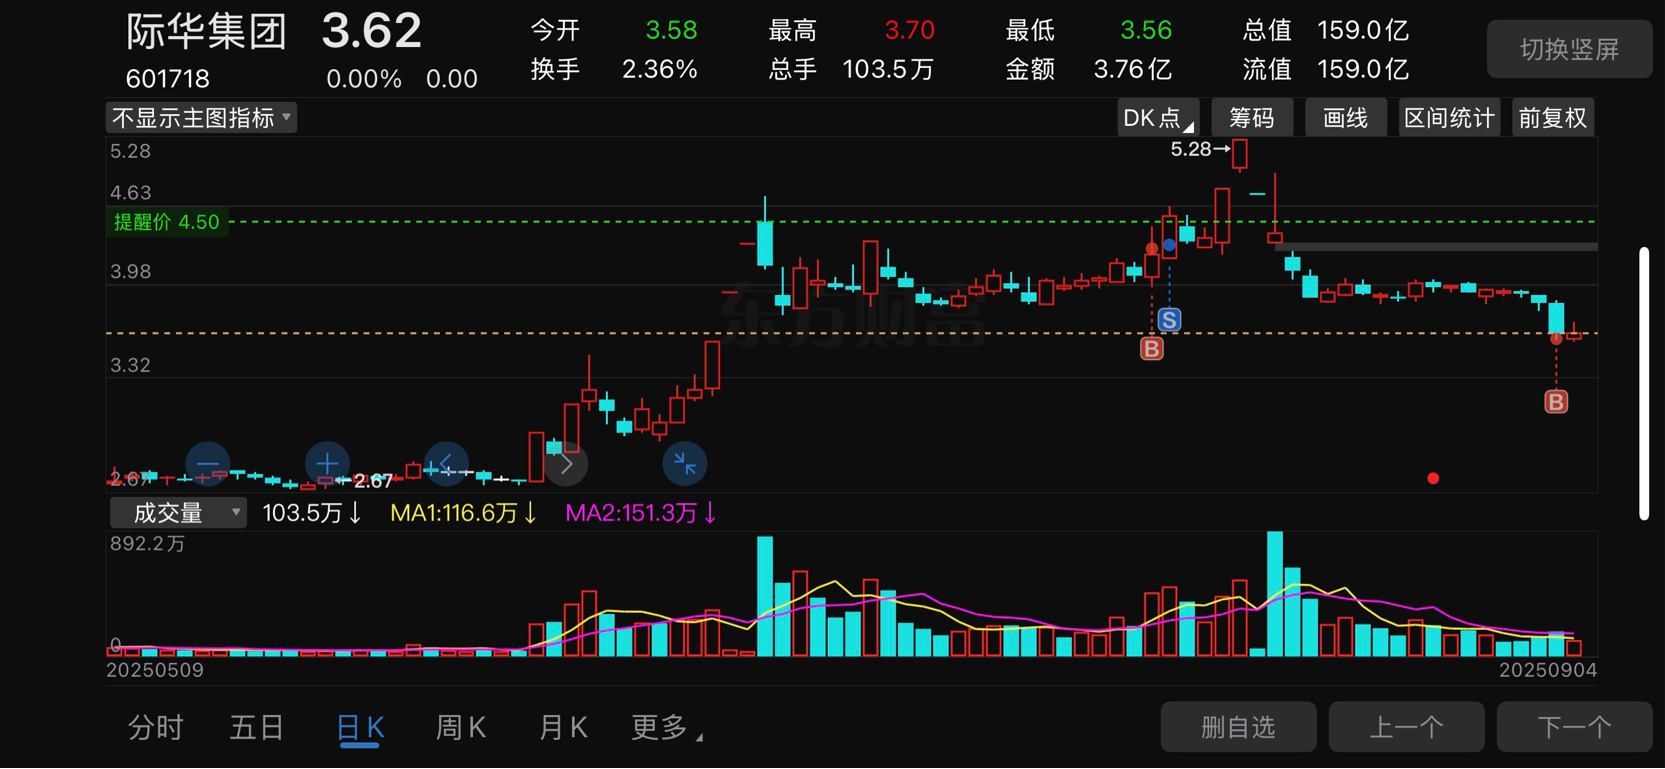
Task: Click the zoom in plus circle icon
Action: click(327, 464)
